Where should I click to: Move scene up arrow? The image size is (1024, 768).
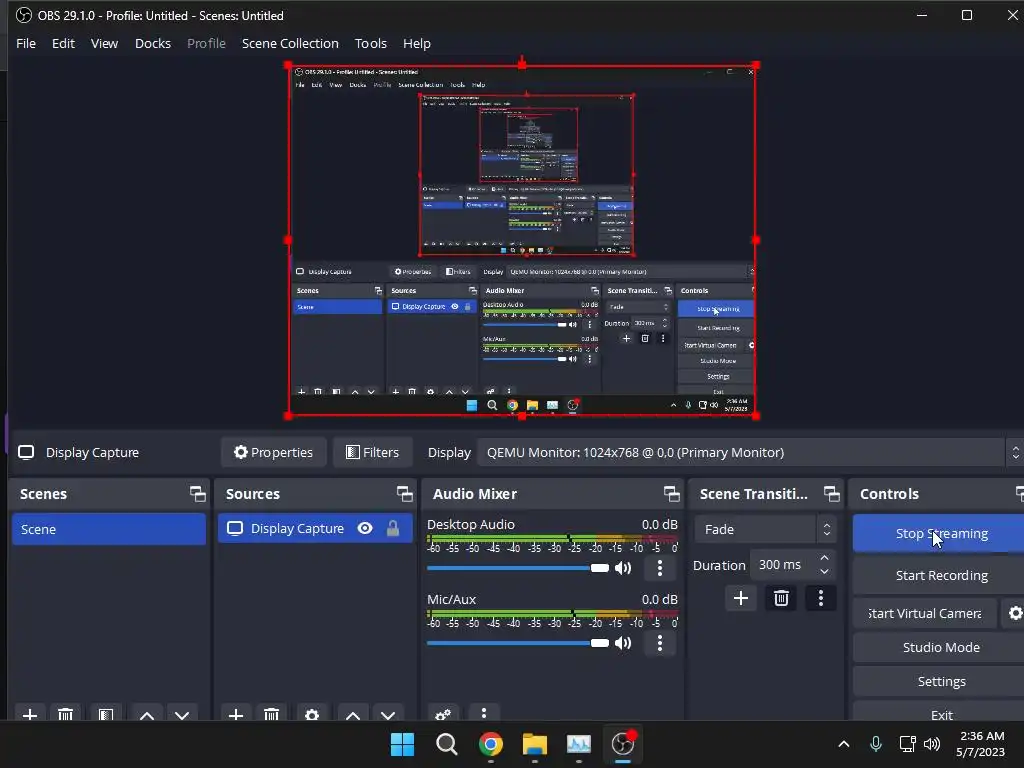(147, 714)
